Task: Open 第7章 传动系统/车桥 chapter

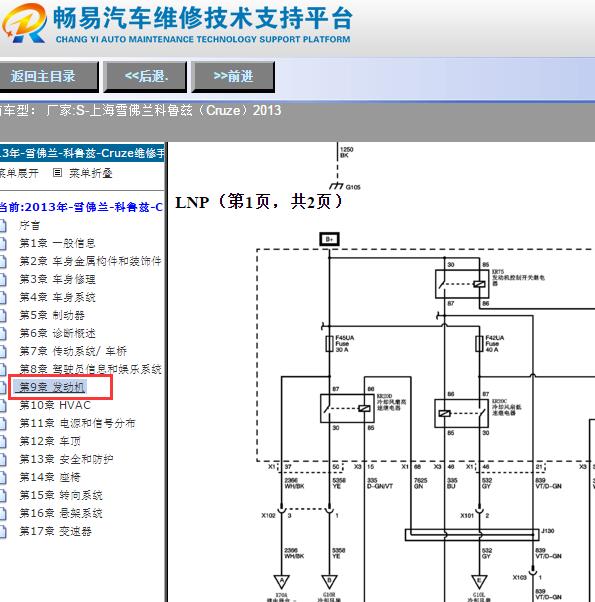Action: [x=73, y=351]
